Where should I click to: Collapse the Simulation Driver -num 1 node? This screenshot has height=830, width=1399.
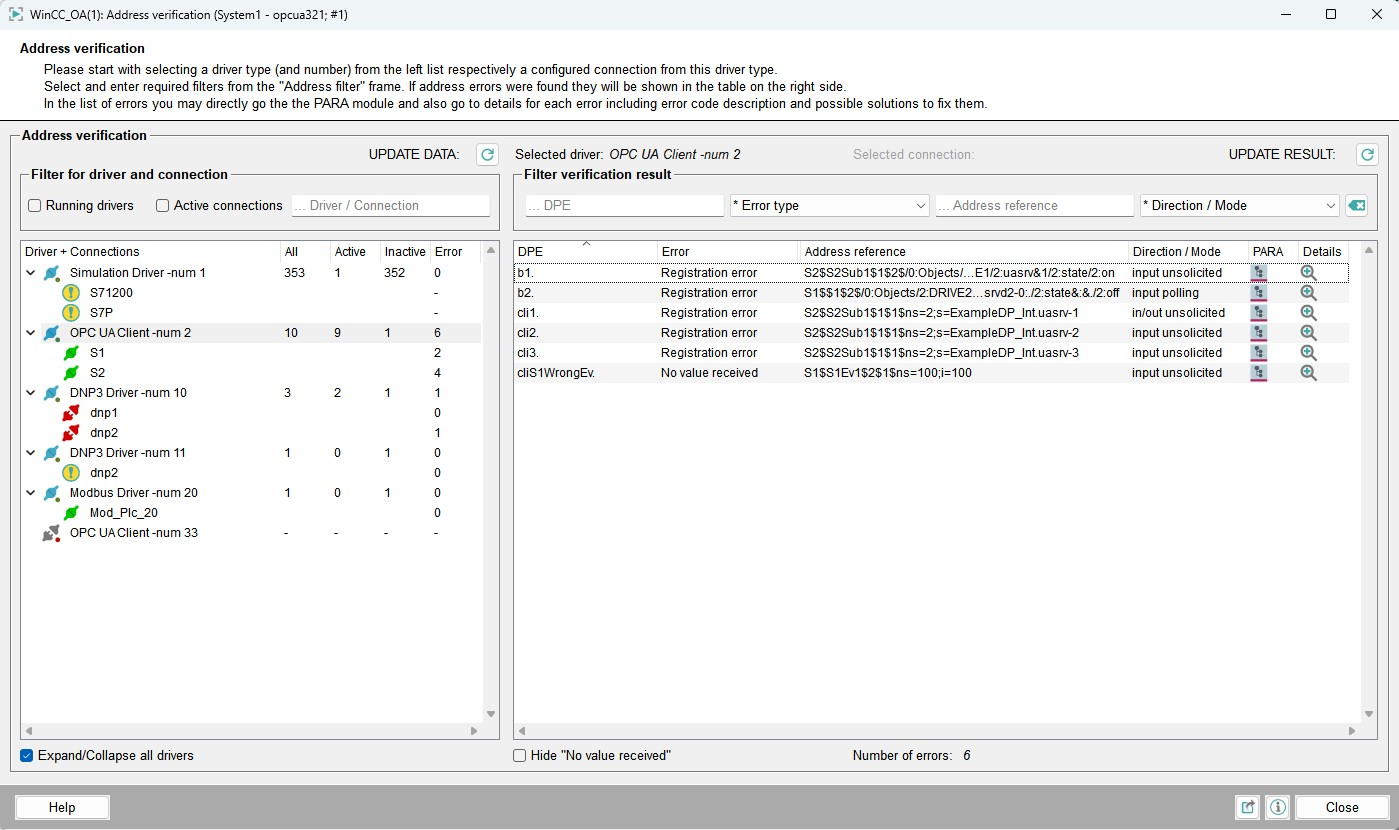point(31,273)
